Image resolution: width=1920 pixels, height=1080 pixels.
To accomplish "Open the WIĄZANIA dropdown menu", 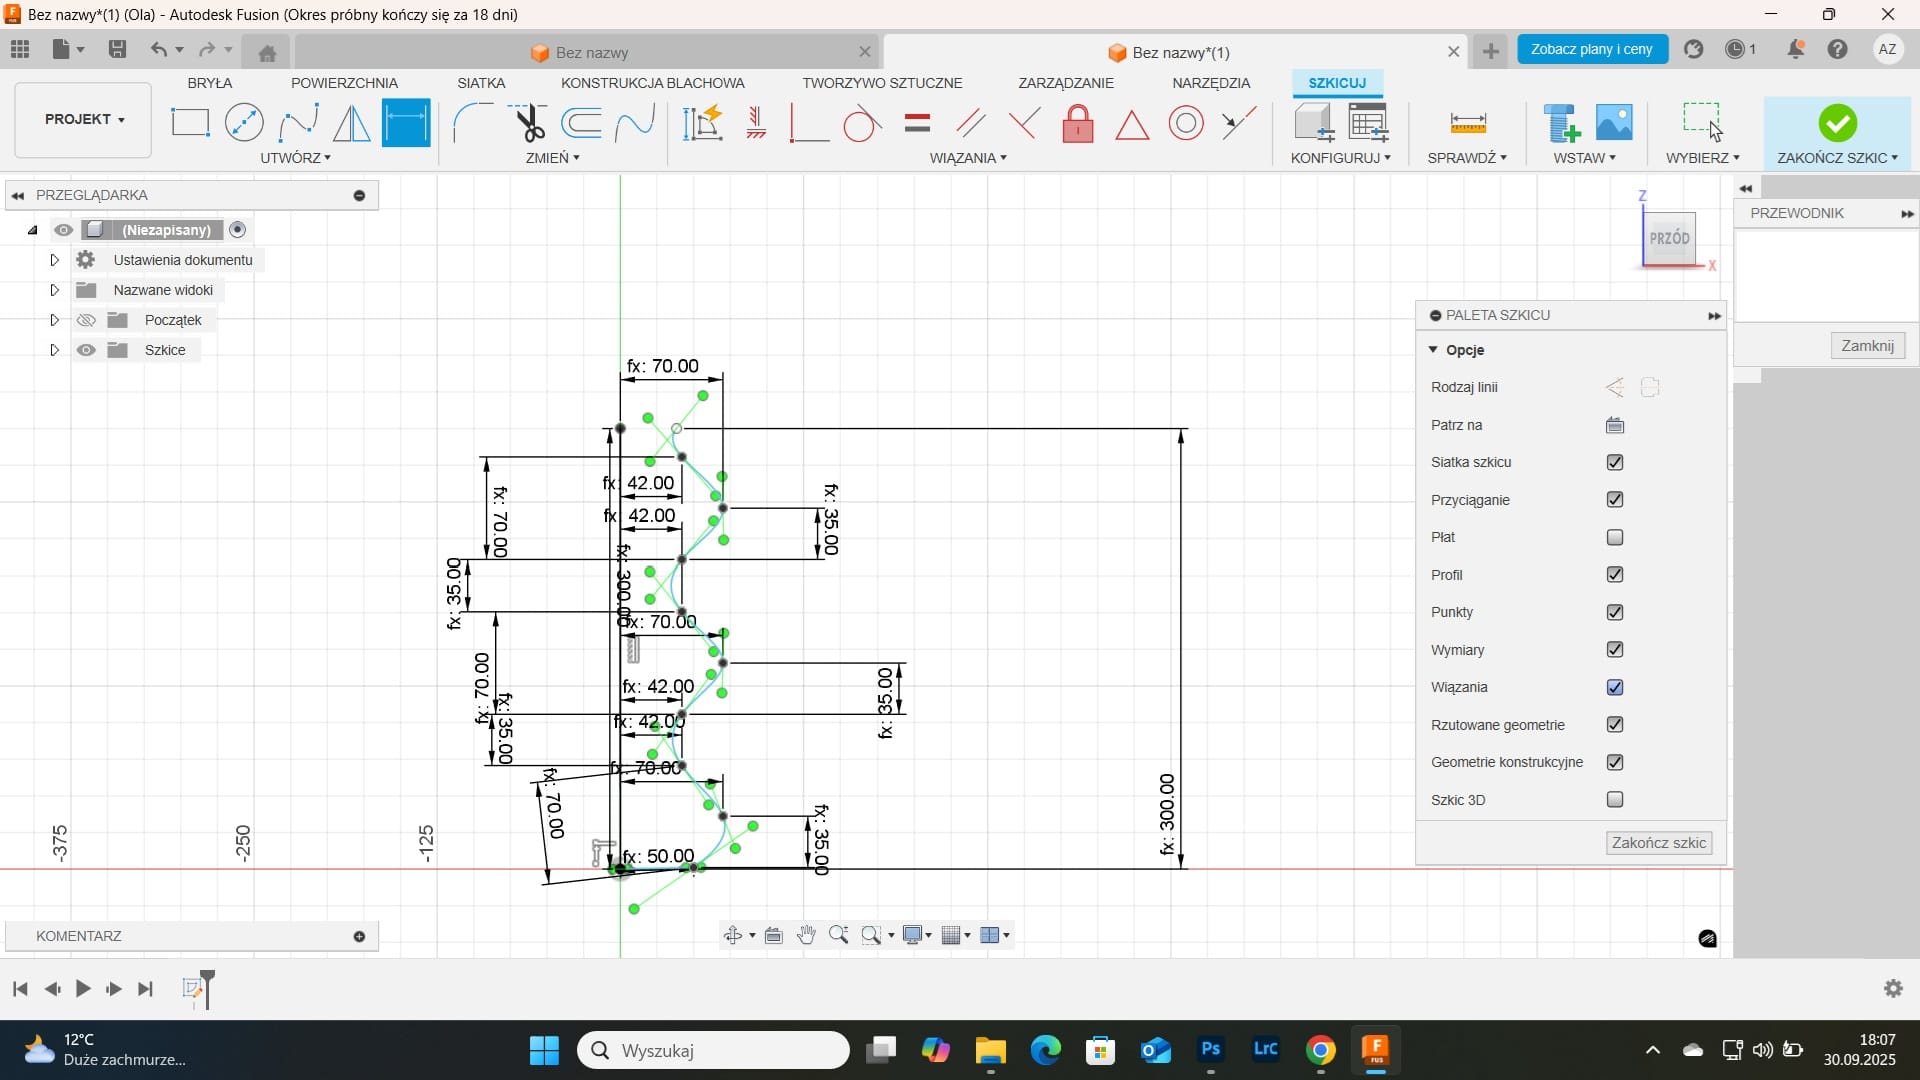I will coord(967,158).
